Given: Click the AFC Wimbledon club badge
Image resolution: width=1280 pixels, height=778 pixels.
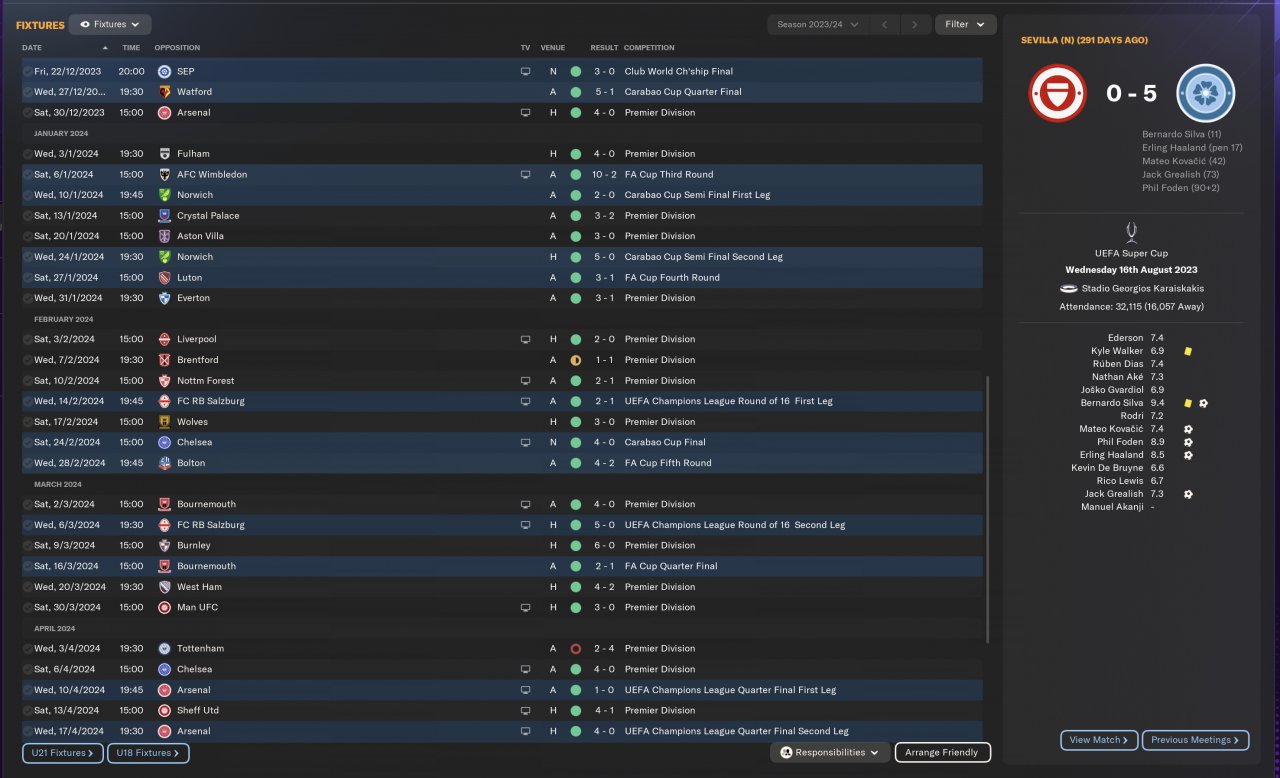Looking at the screenshot, I should tap(165, 175).
